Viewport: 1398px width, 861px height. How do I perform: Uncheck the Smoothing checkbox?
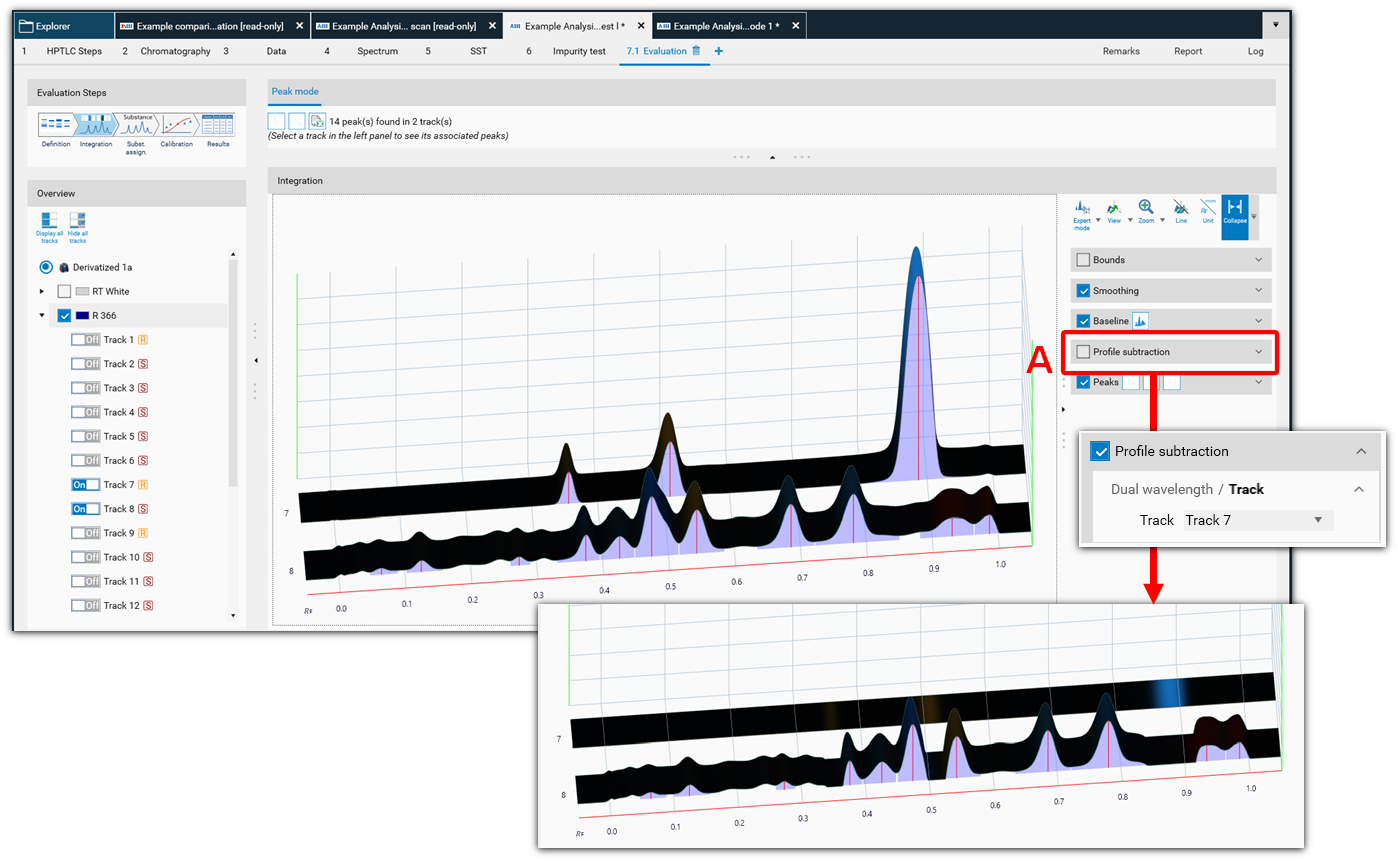pos(1083,291)
